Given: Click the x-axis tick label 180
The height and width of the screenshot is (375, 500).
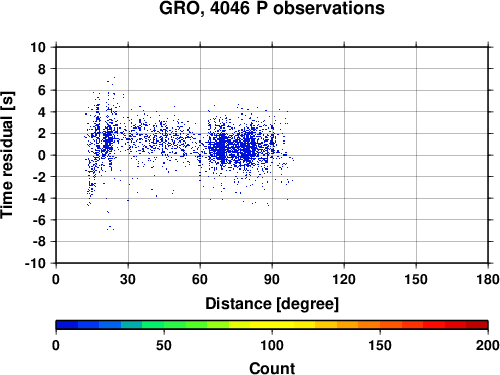Looking at the screenshot, I should (x=488, y=279).
